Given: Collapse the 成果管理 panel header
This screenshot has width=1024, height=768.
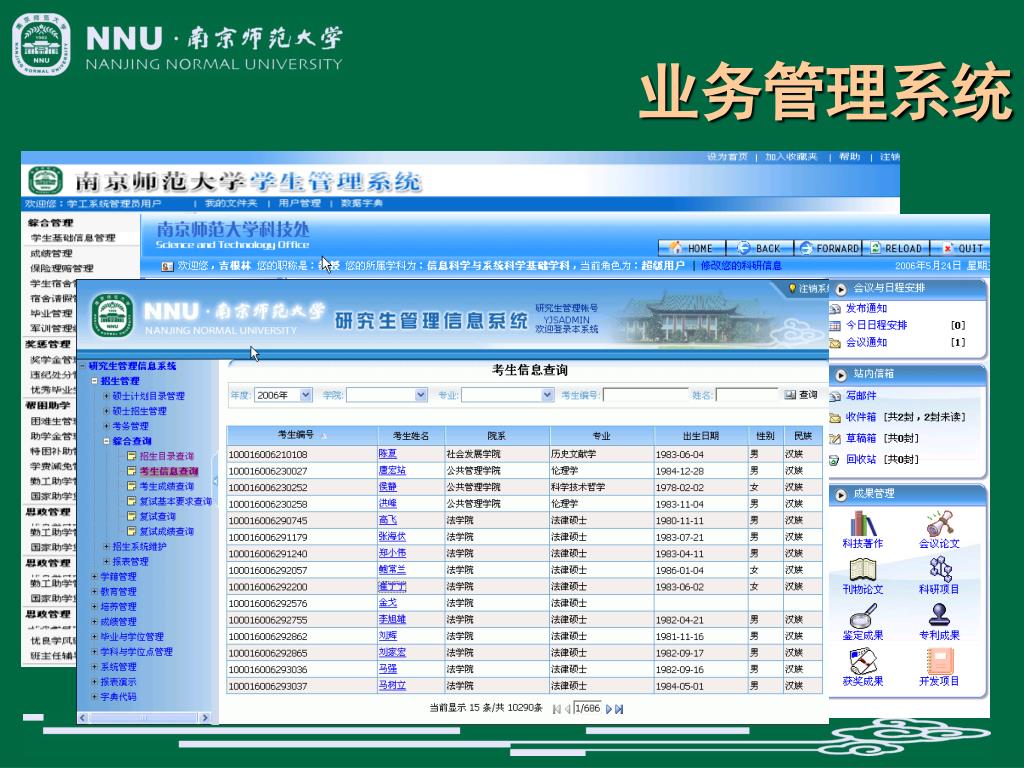Looking at the screenshot, I should click(841, 494).
